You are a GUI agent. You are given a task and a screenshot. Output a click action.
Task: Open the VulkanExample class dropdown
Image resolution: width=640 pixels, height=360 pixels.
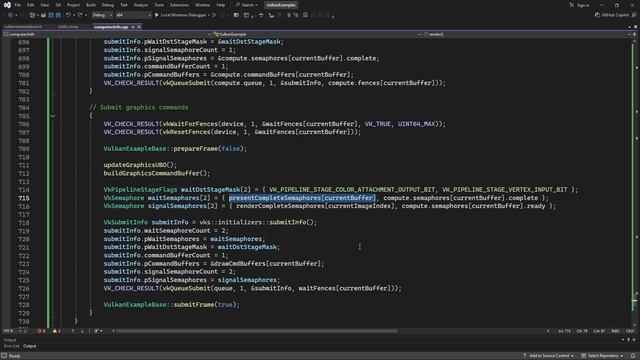pyautogui.click(x=317, y=34)
